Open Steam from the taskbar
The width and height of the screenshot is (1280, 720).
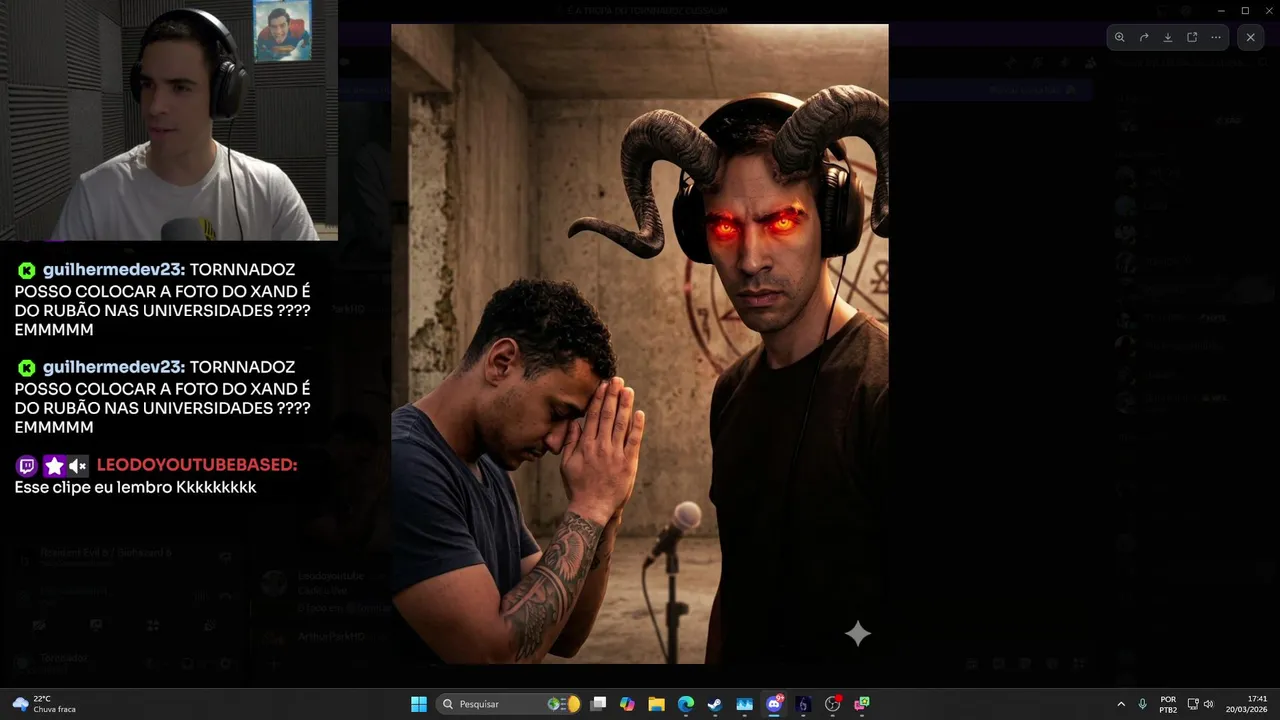(715, 704)
